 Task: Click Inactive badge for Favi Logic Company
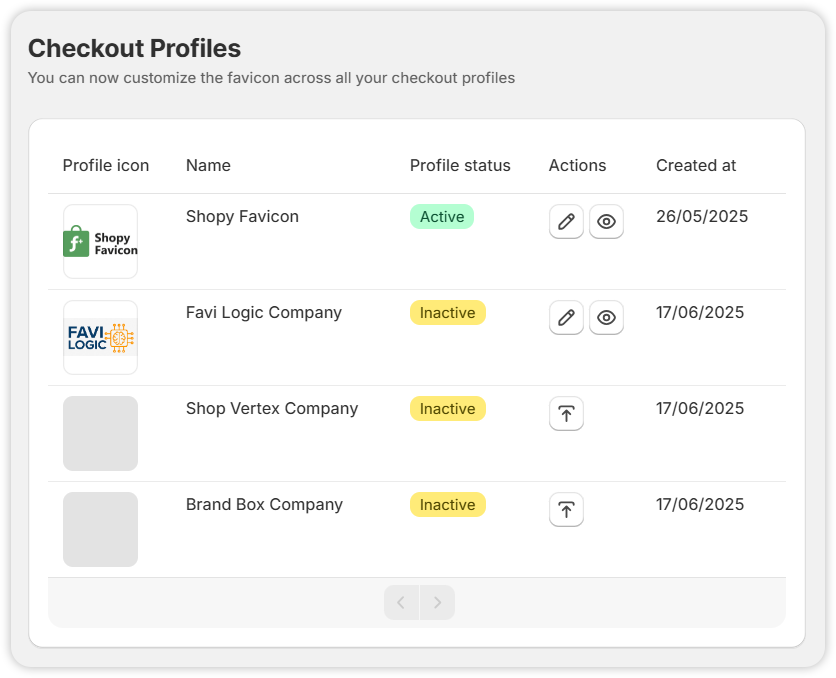448,312
